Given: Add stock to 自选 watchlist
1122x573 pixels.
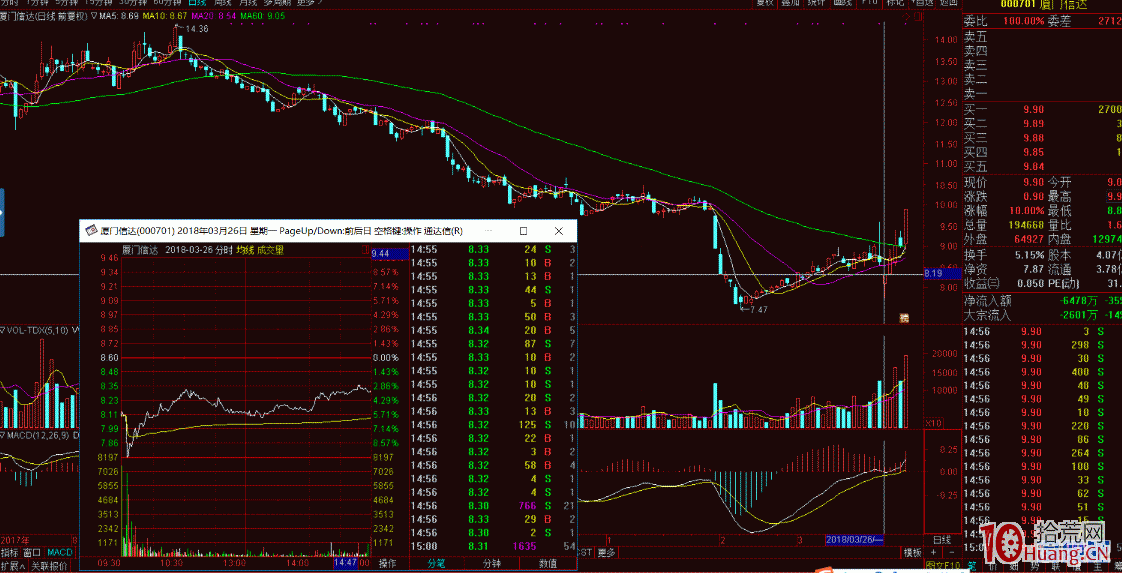Looking at the screenshot, I should click(923, 2).
